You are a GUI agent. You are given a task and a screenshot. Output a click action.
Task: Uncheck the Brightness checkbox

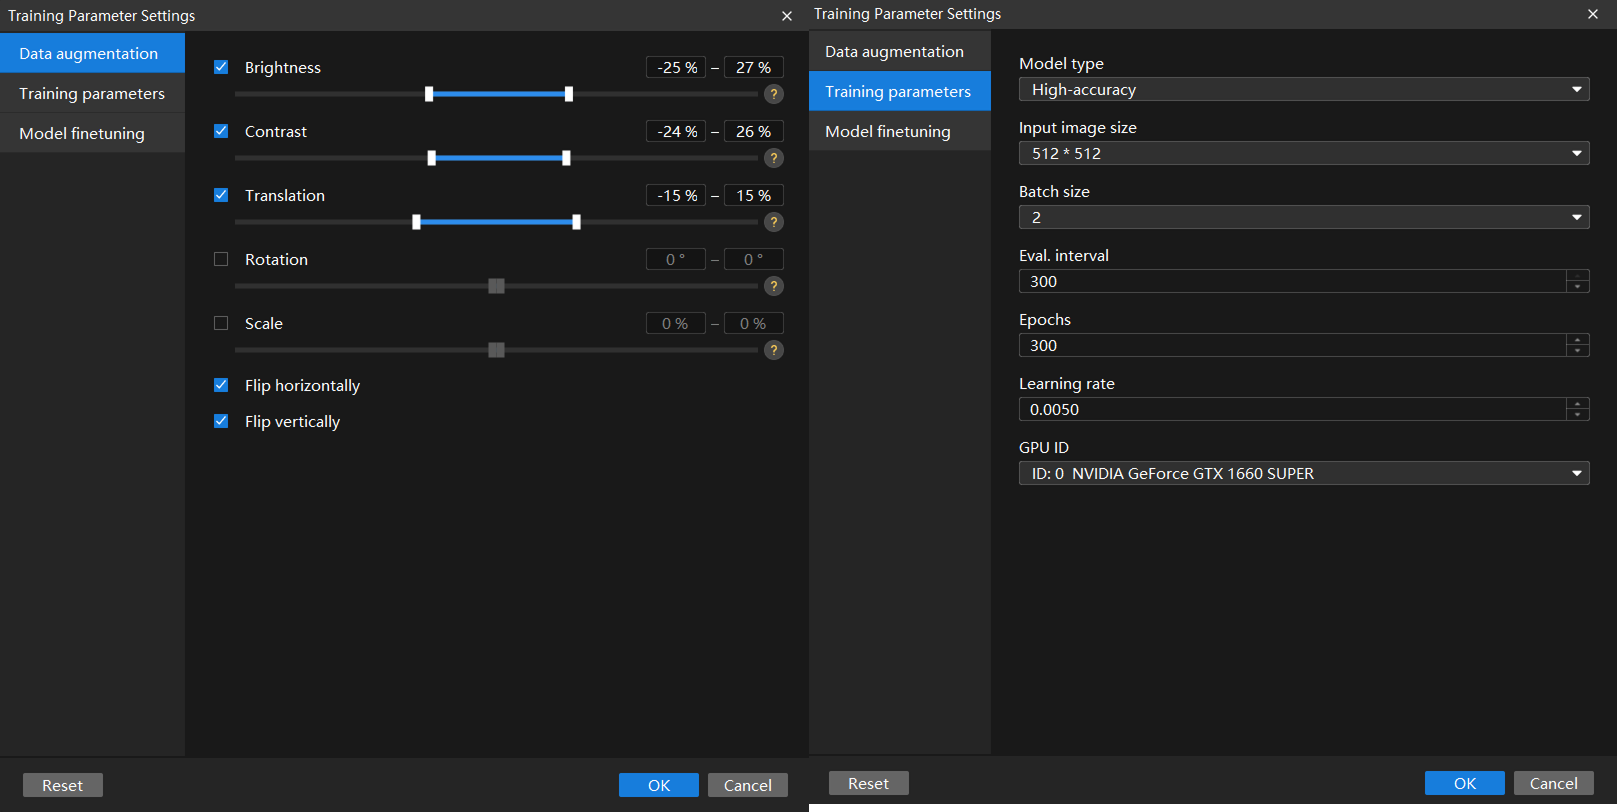point(221,67)
